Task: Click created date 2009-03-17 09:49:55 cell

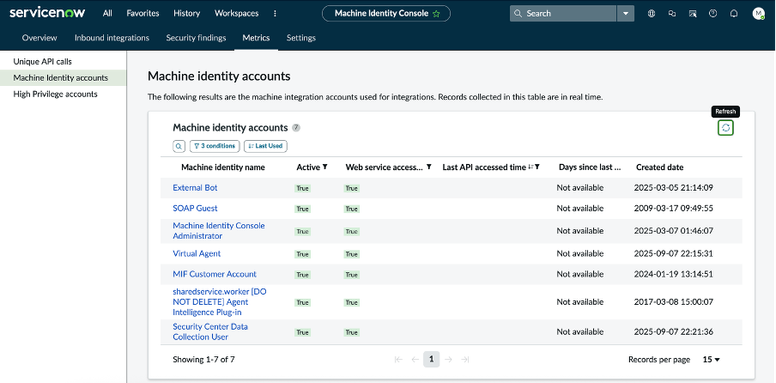Action: click(x=674, y=208)
